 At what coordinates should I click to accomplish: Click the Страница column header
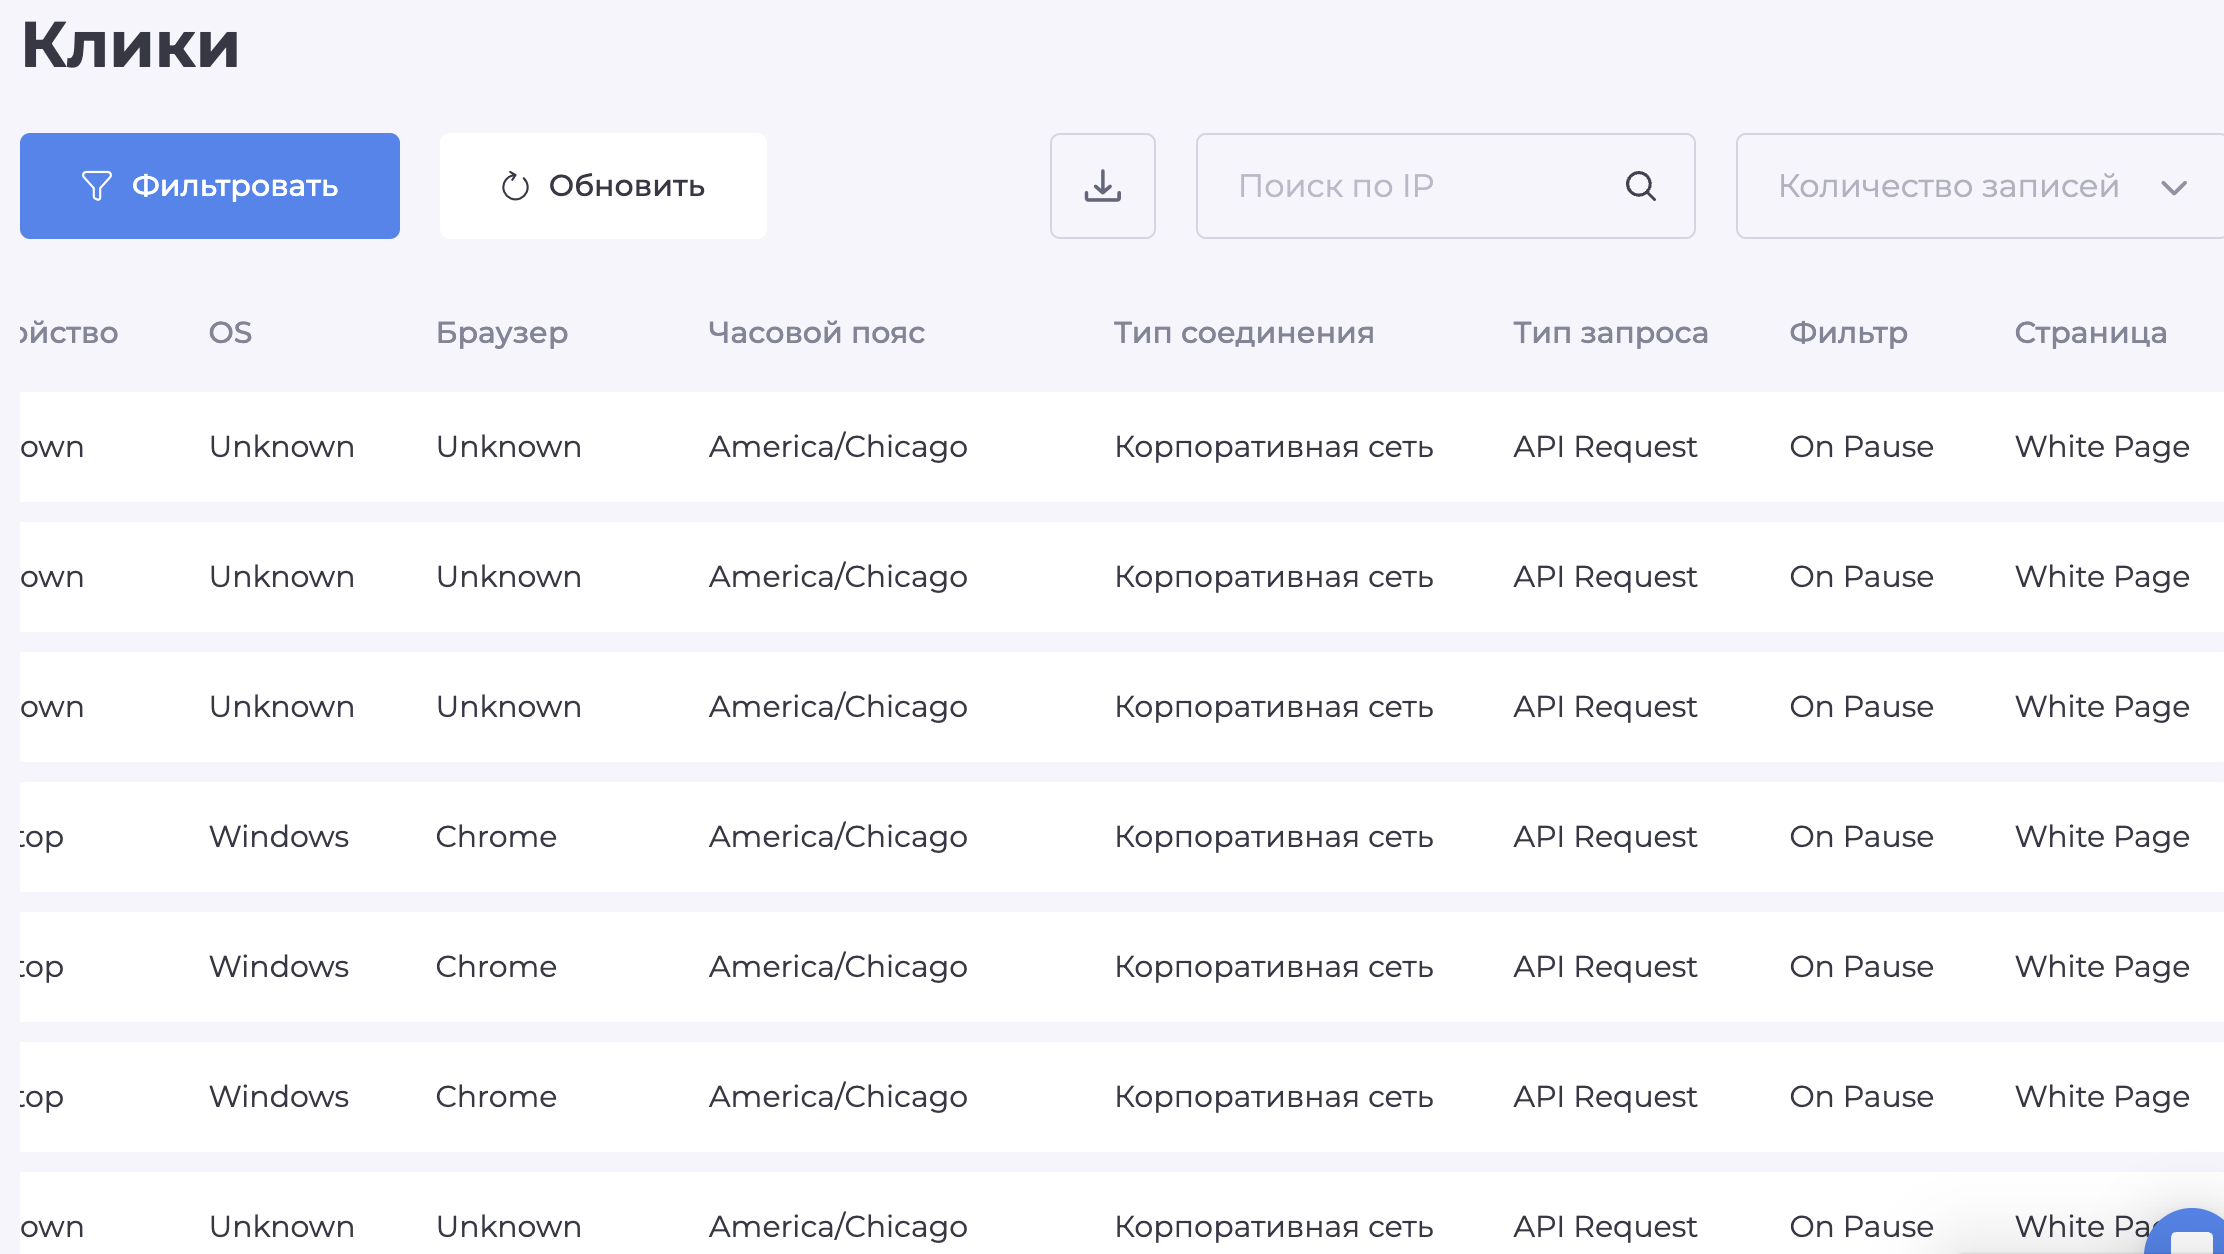2090,333
